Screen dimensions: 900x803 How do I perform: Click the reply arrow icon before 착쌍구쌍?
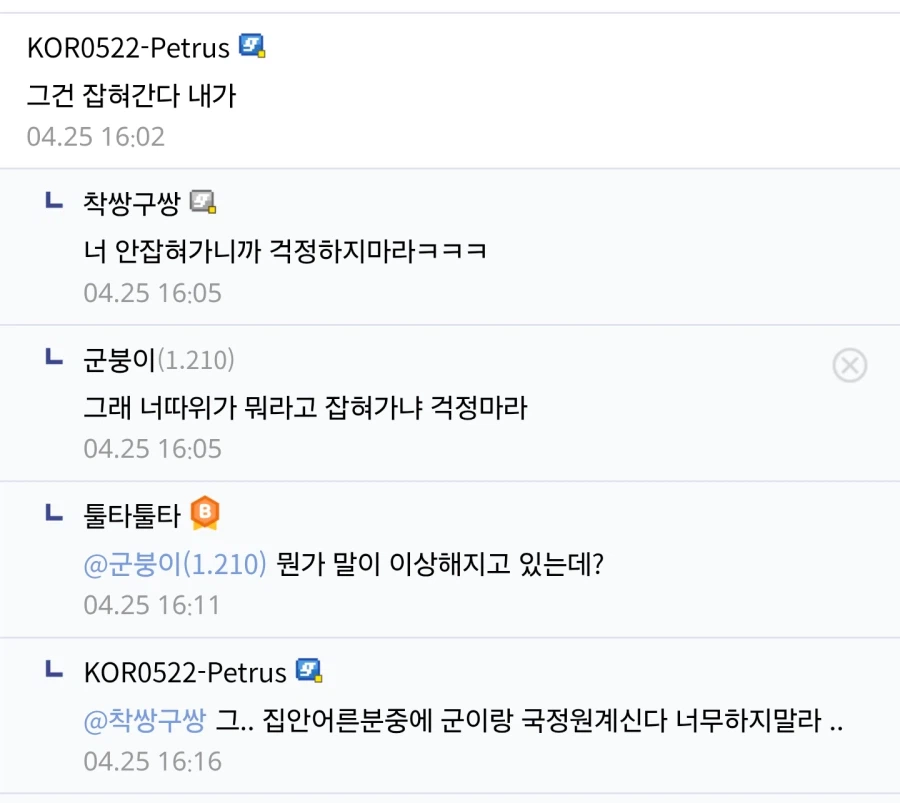(x=54, y=200)
